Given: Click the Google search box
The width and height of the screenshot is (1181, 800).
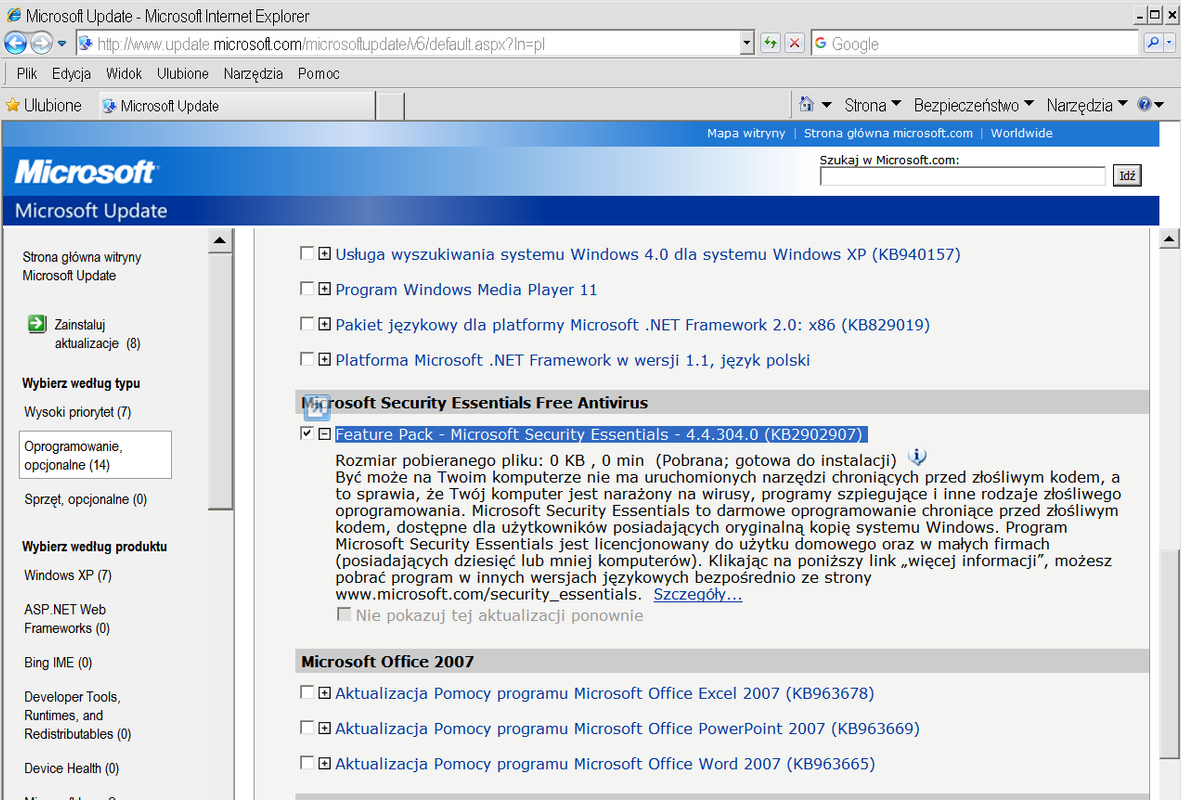Looking at the screenshot, I should click(x=975, y=44).
